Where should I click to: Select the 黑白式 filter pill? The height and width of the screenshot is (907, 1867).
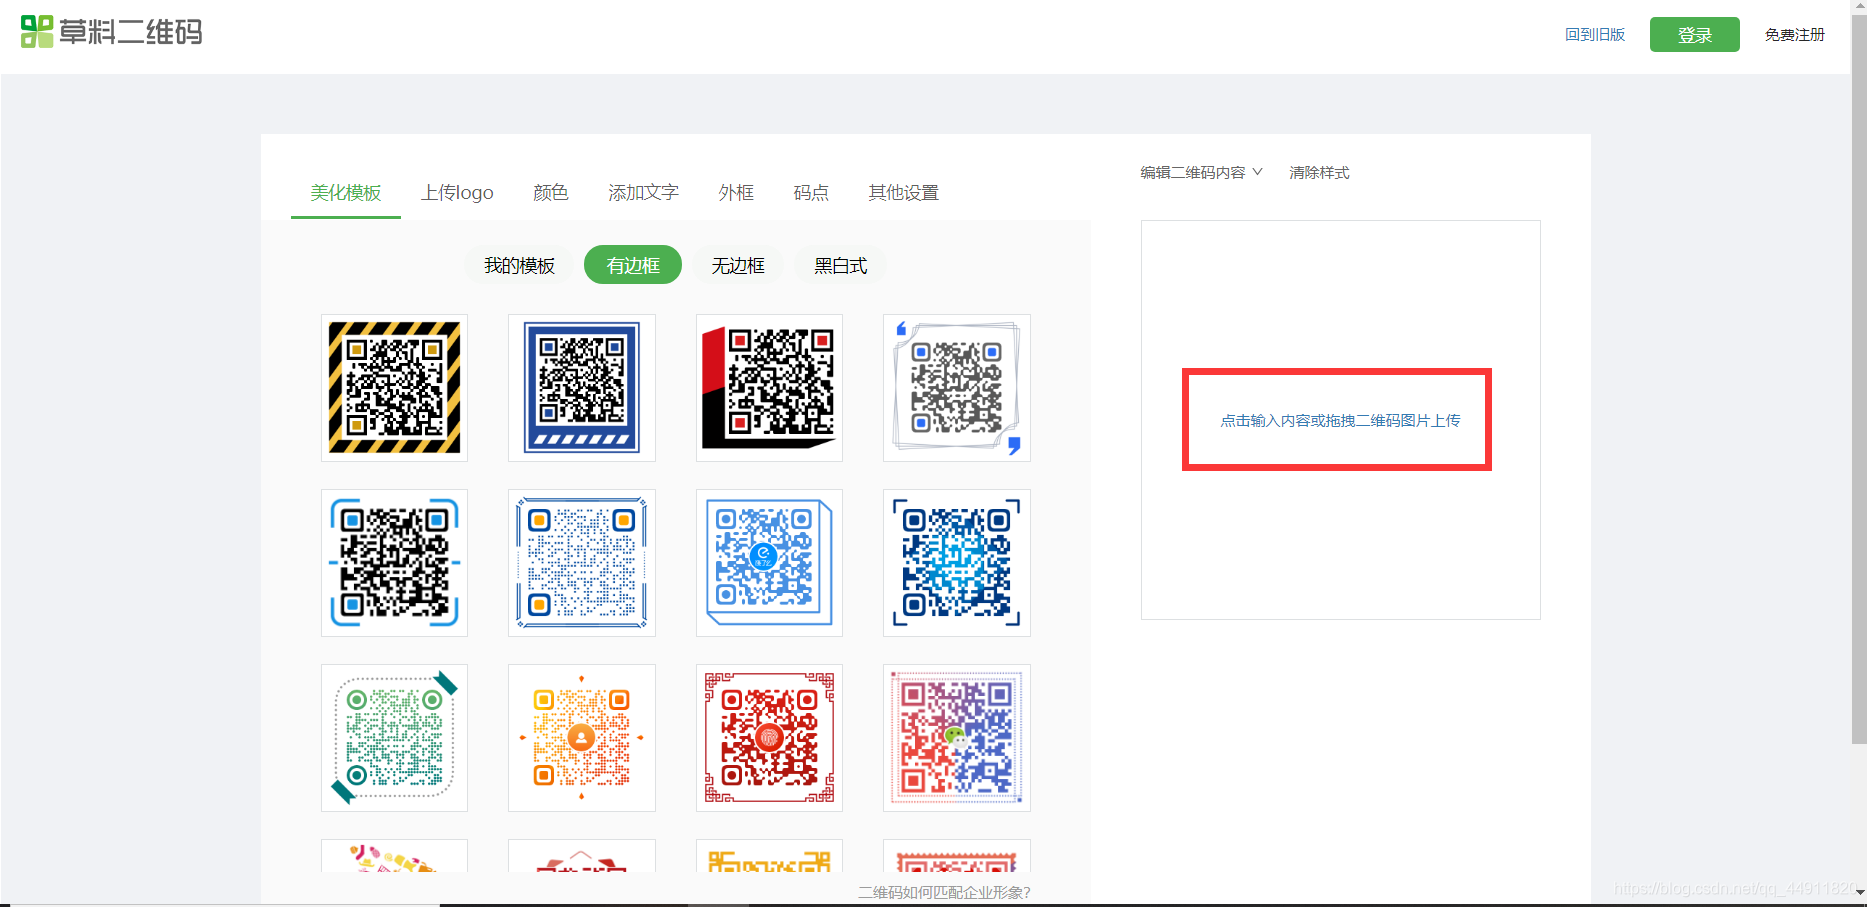click(840, 265)
